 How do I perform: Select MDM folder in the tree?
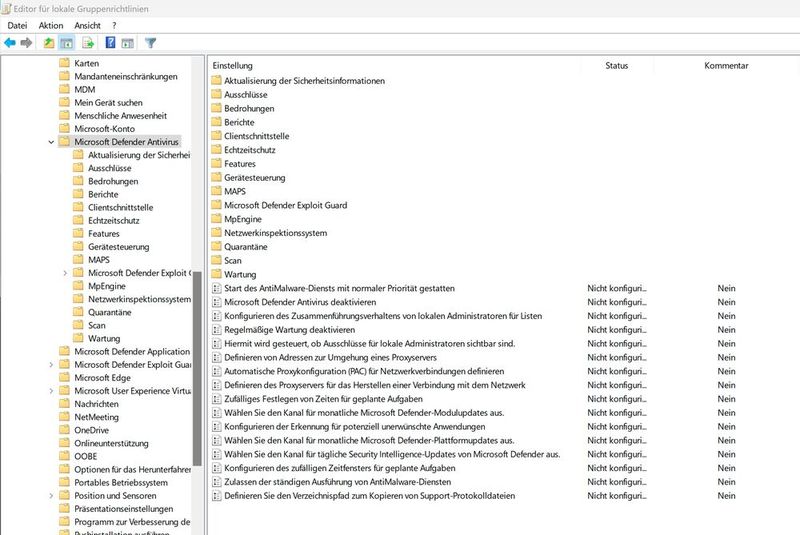click(x=85, y=90)
